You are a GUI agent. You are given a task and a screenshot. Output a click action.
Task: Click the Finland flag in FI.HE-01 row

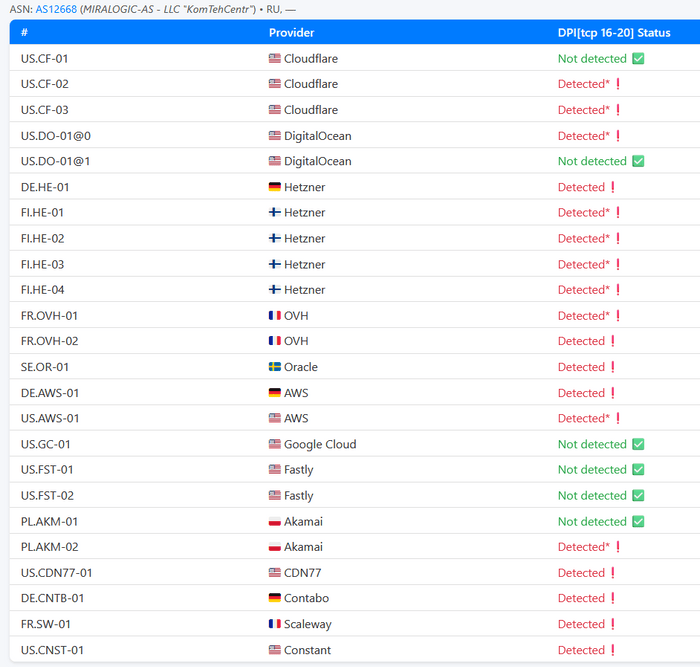coord(275,213)
